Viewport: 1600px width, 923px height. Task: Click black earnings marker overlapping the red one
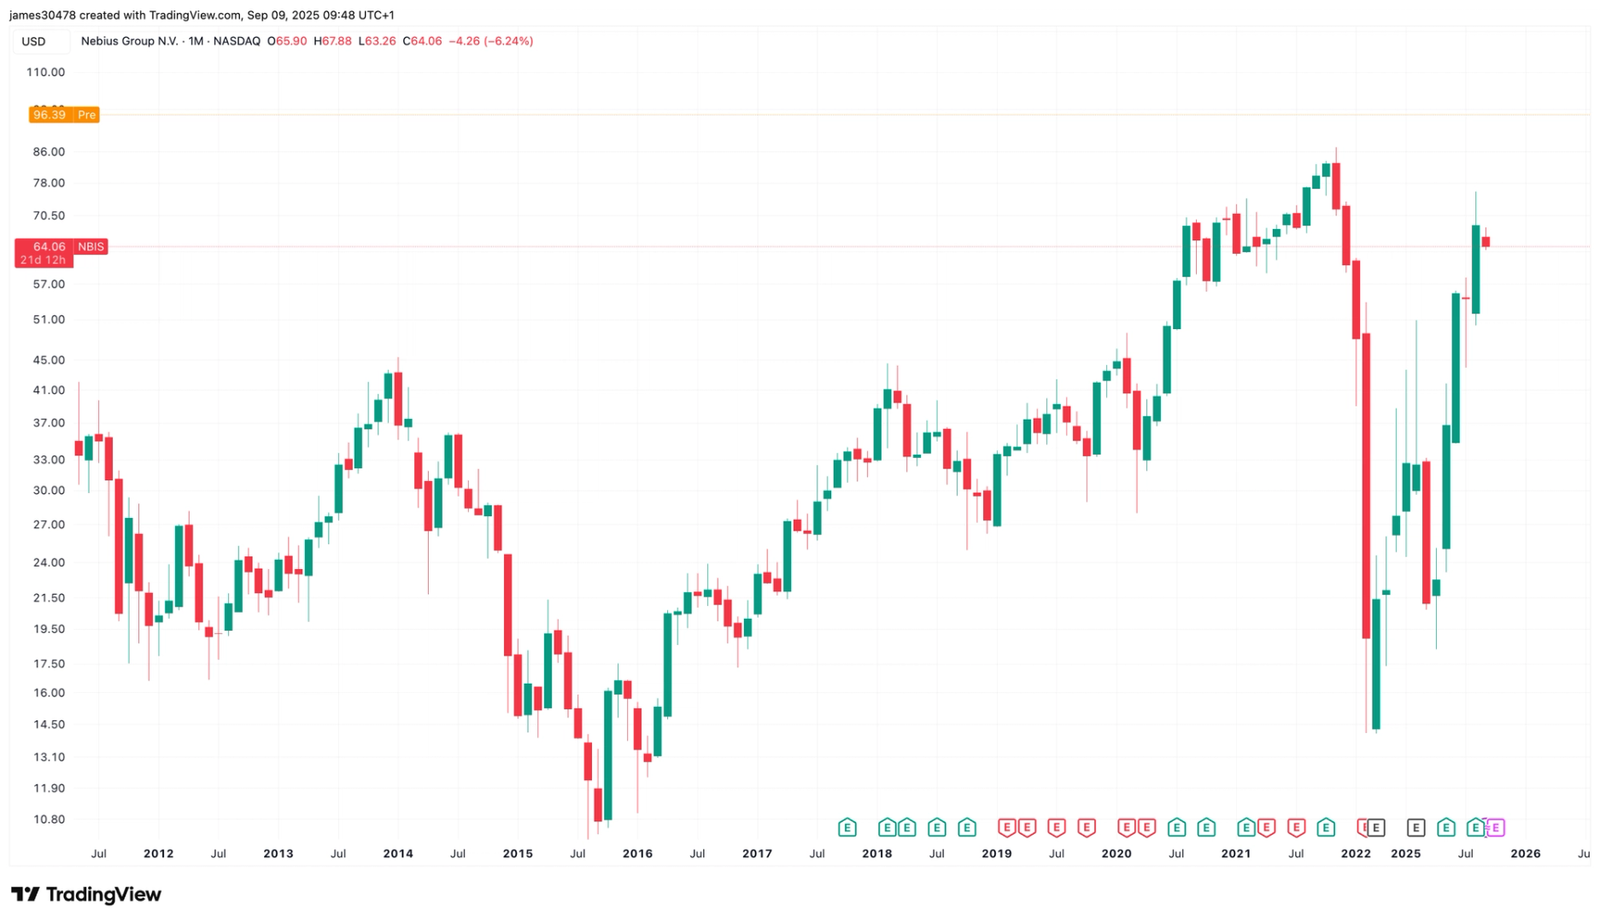(1377, 827)
